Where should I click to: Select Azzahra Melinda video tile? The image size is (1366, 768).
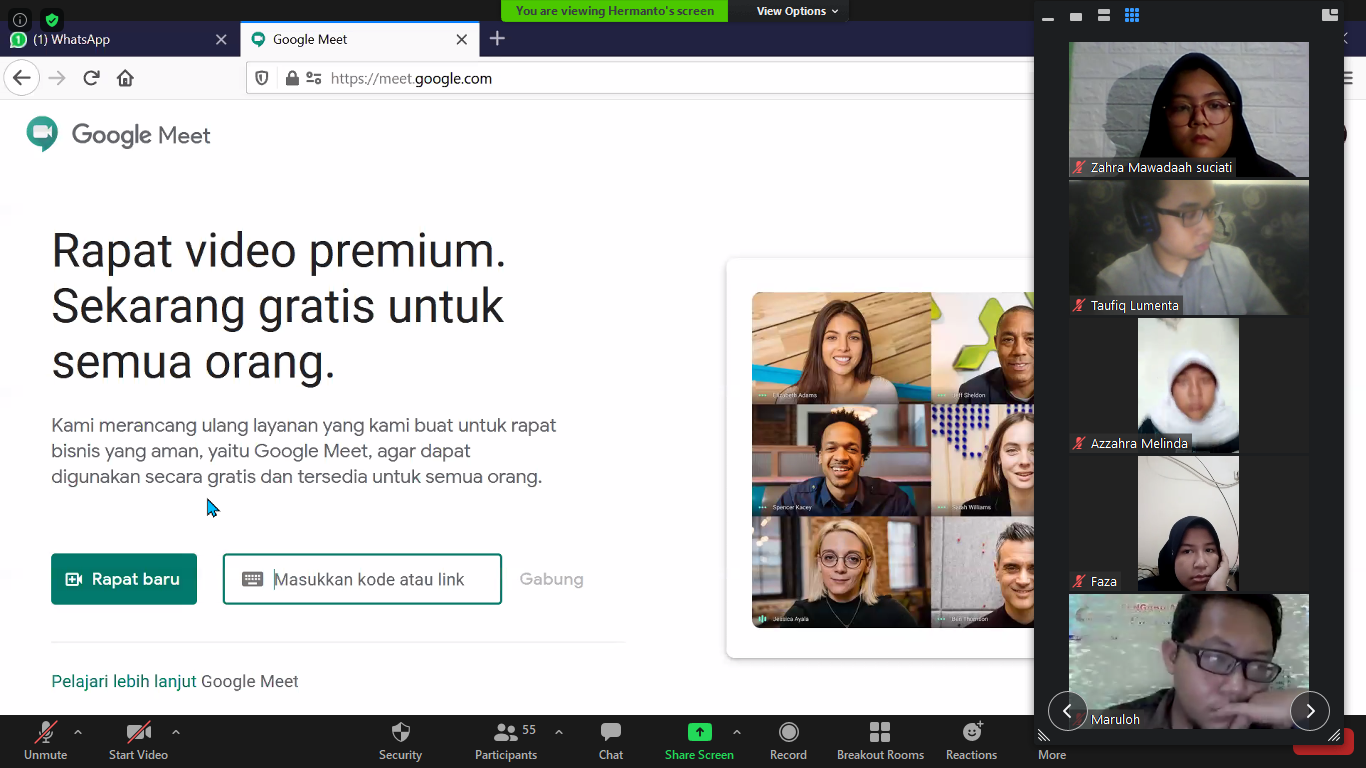(1189, 385)
